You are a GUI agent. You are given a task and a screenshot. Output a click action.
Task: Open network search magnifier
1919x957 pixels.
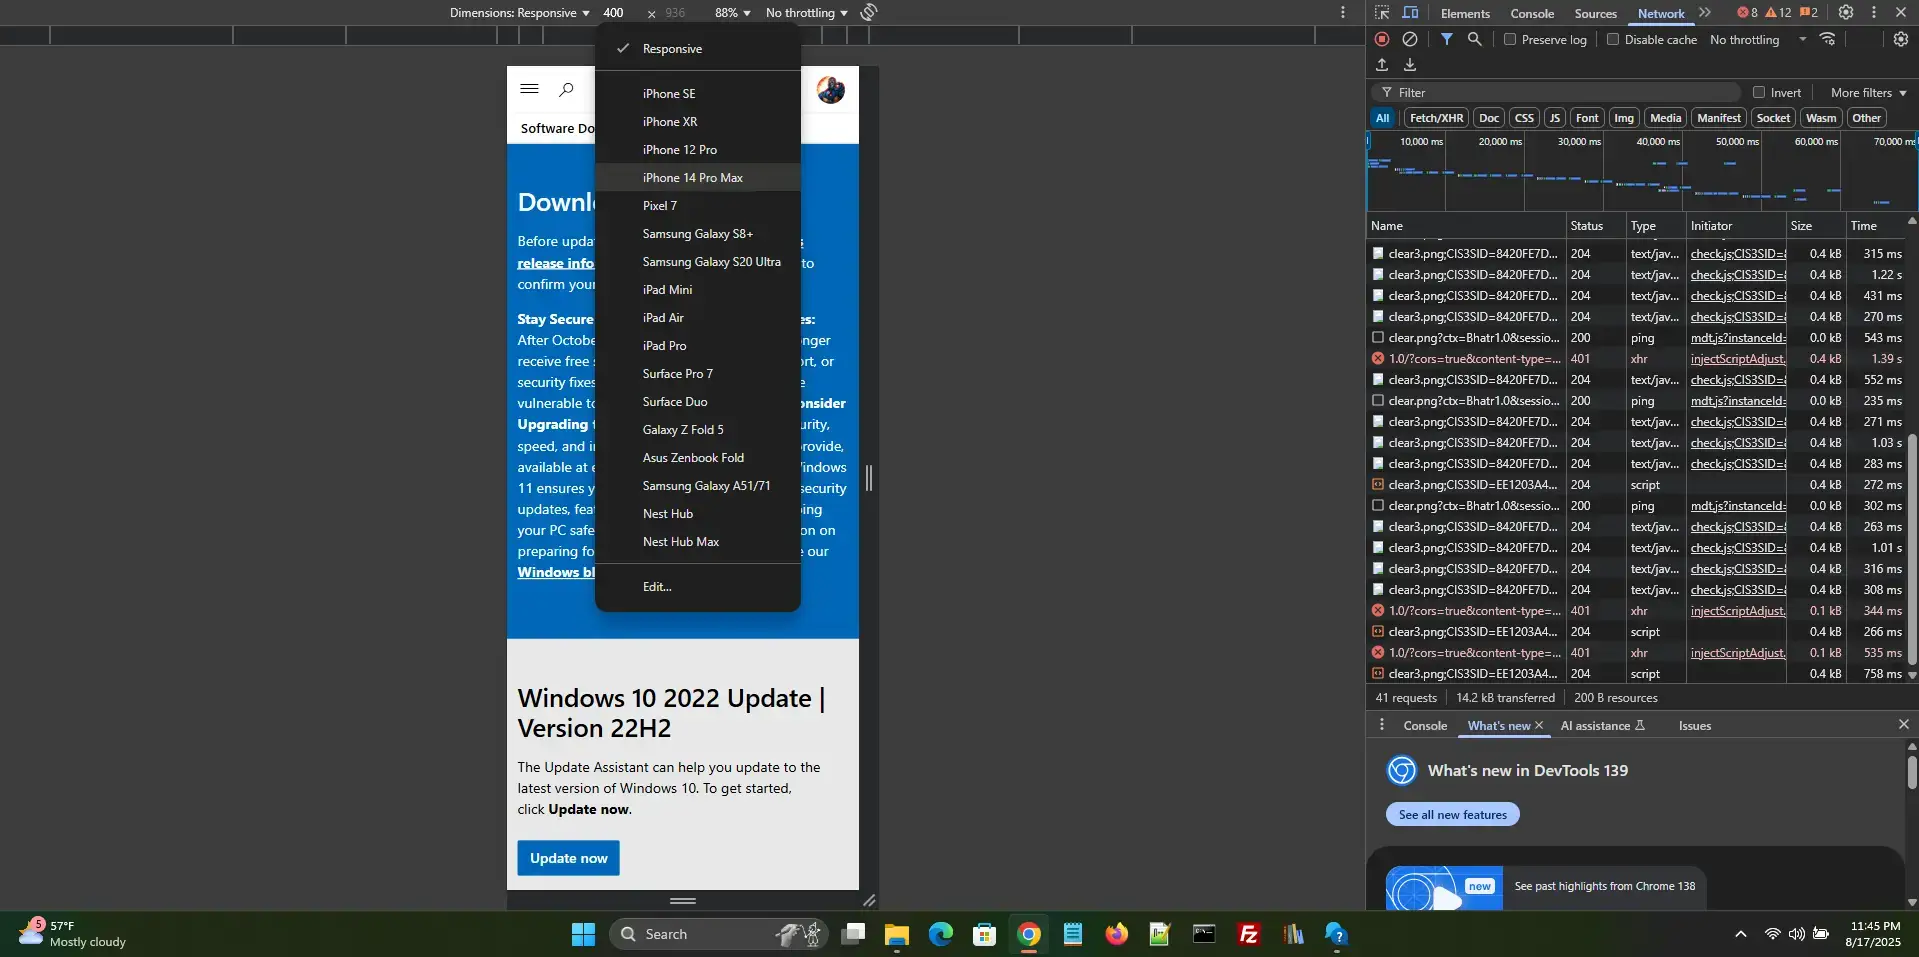1474,39
